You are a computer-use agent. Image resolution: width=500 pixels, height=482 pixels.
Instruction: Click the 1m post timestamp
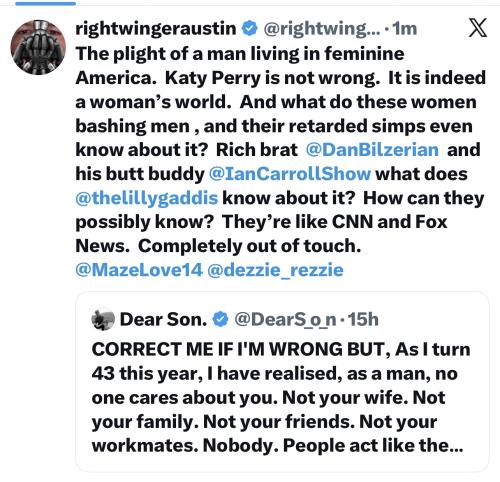[405, 29]
